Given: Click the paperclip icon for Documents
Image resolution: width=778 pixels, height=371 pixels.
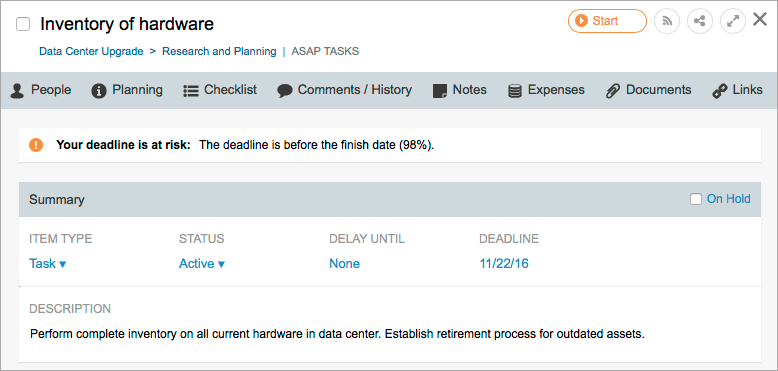Looking at the screenshot, I should 613,91.
